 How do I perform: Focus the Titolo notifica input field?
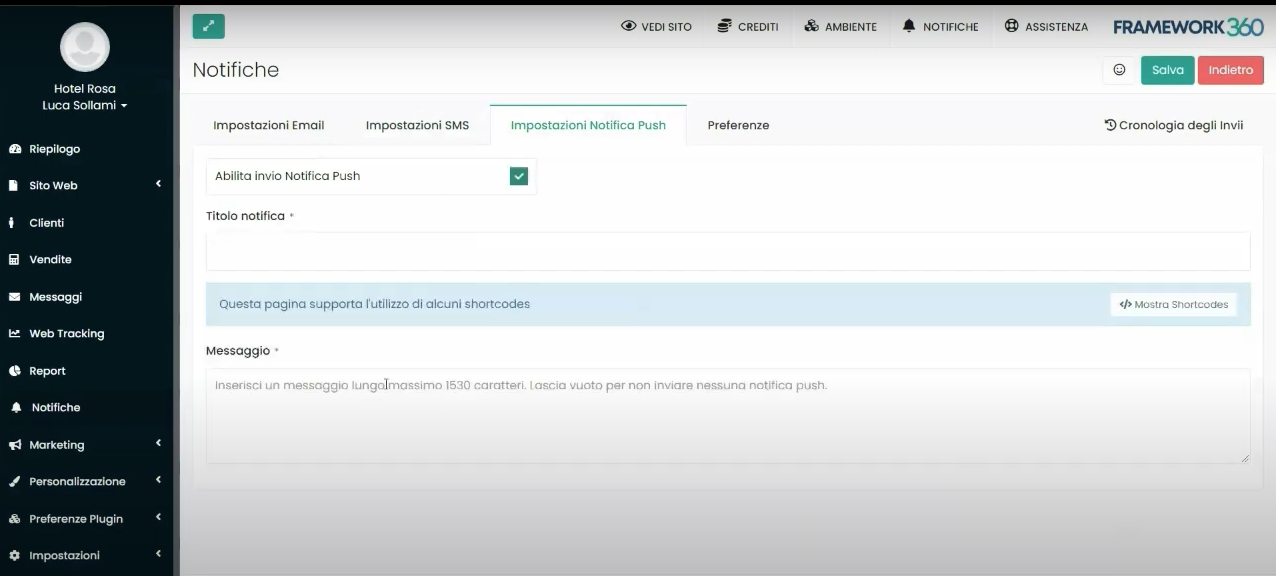pos(727,251)
